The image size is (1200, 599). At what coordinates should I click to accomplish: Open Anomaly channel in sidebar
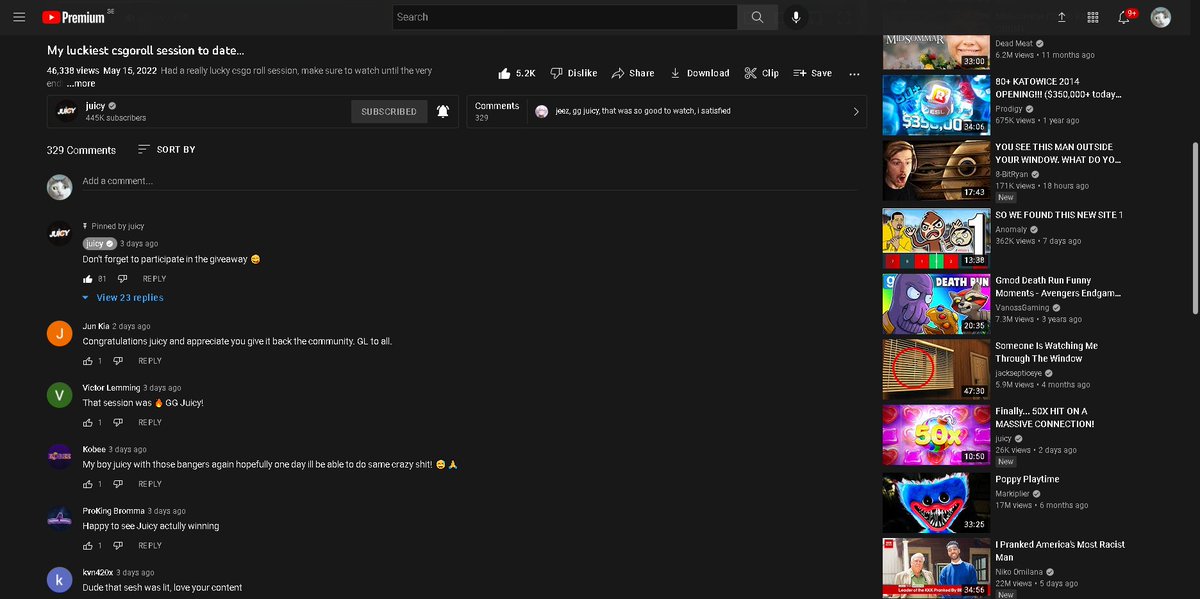[1011, 229]
